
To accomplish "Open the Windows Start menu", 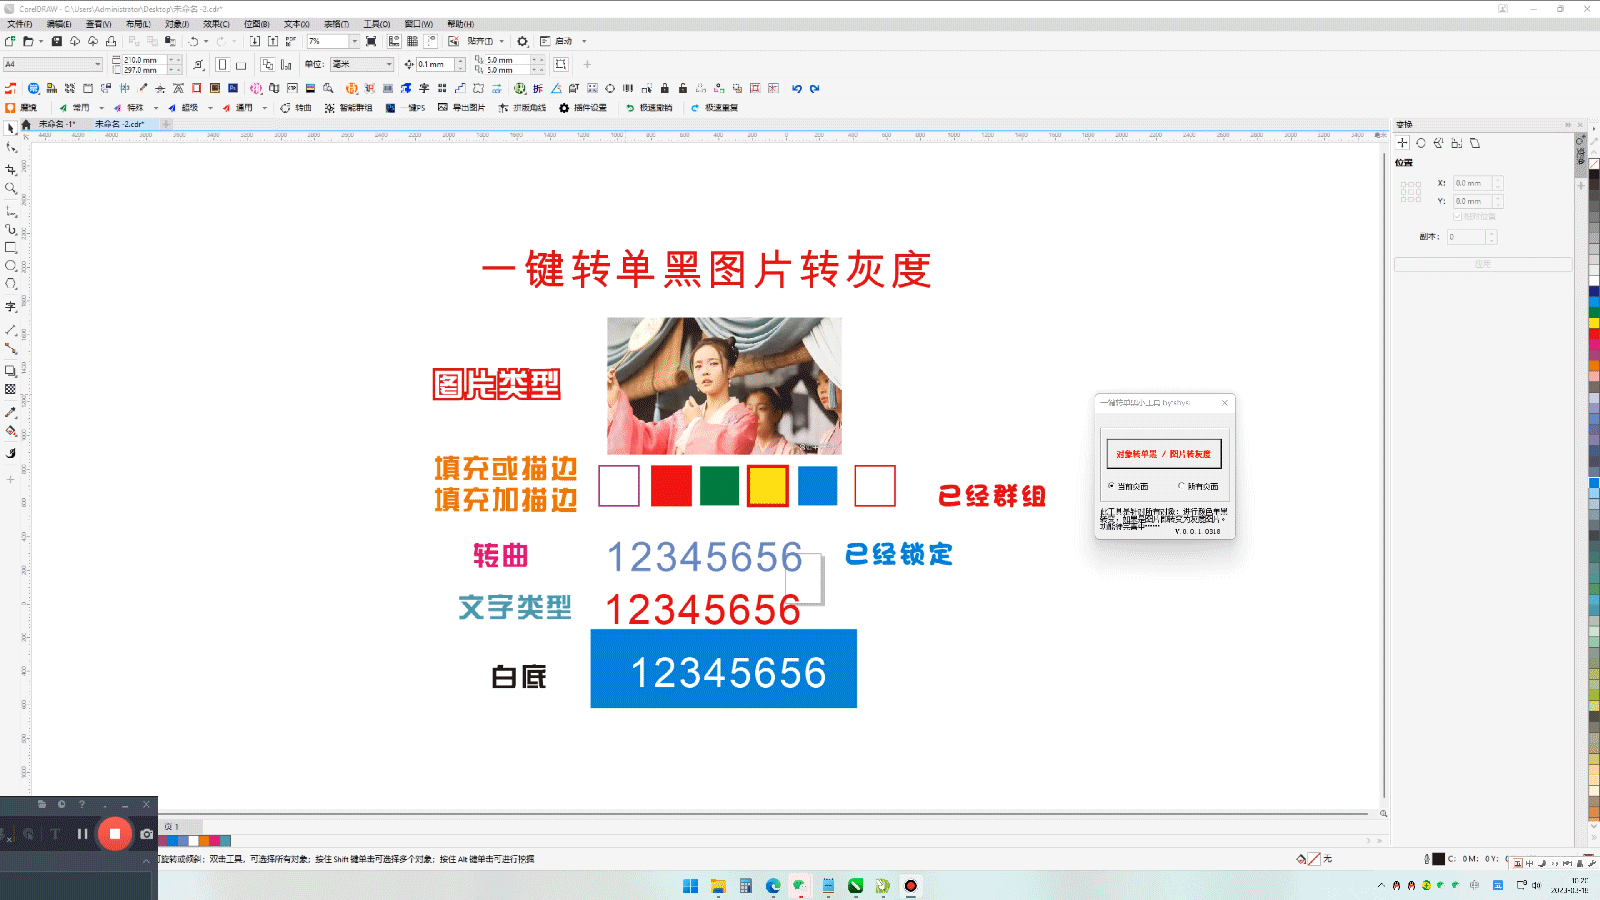I will (x=690, y=886).
